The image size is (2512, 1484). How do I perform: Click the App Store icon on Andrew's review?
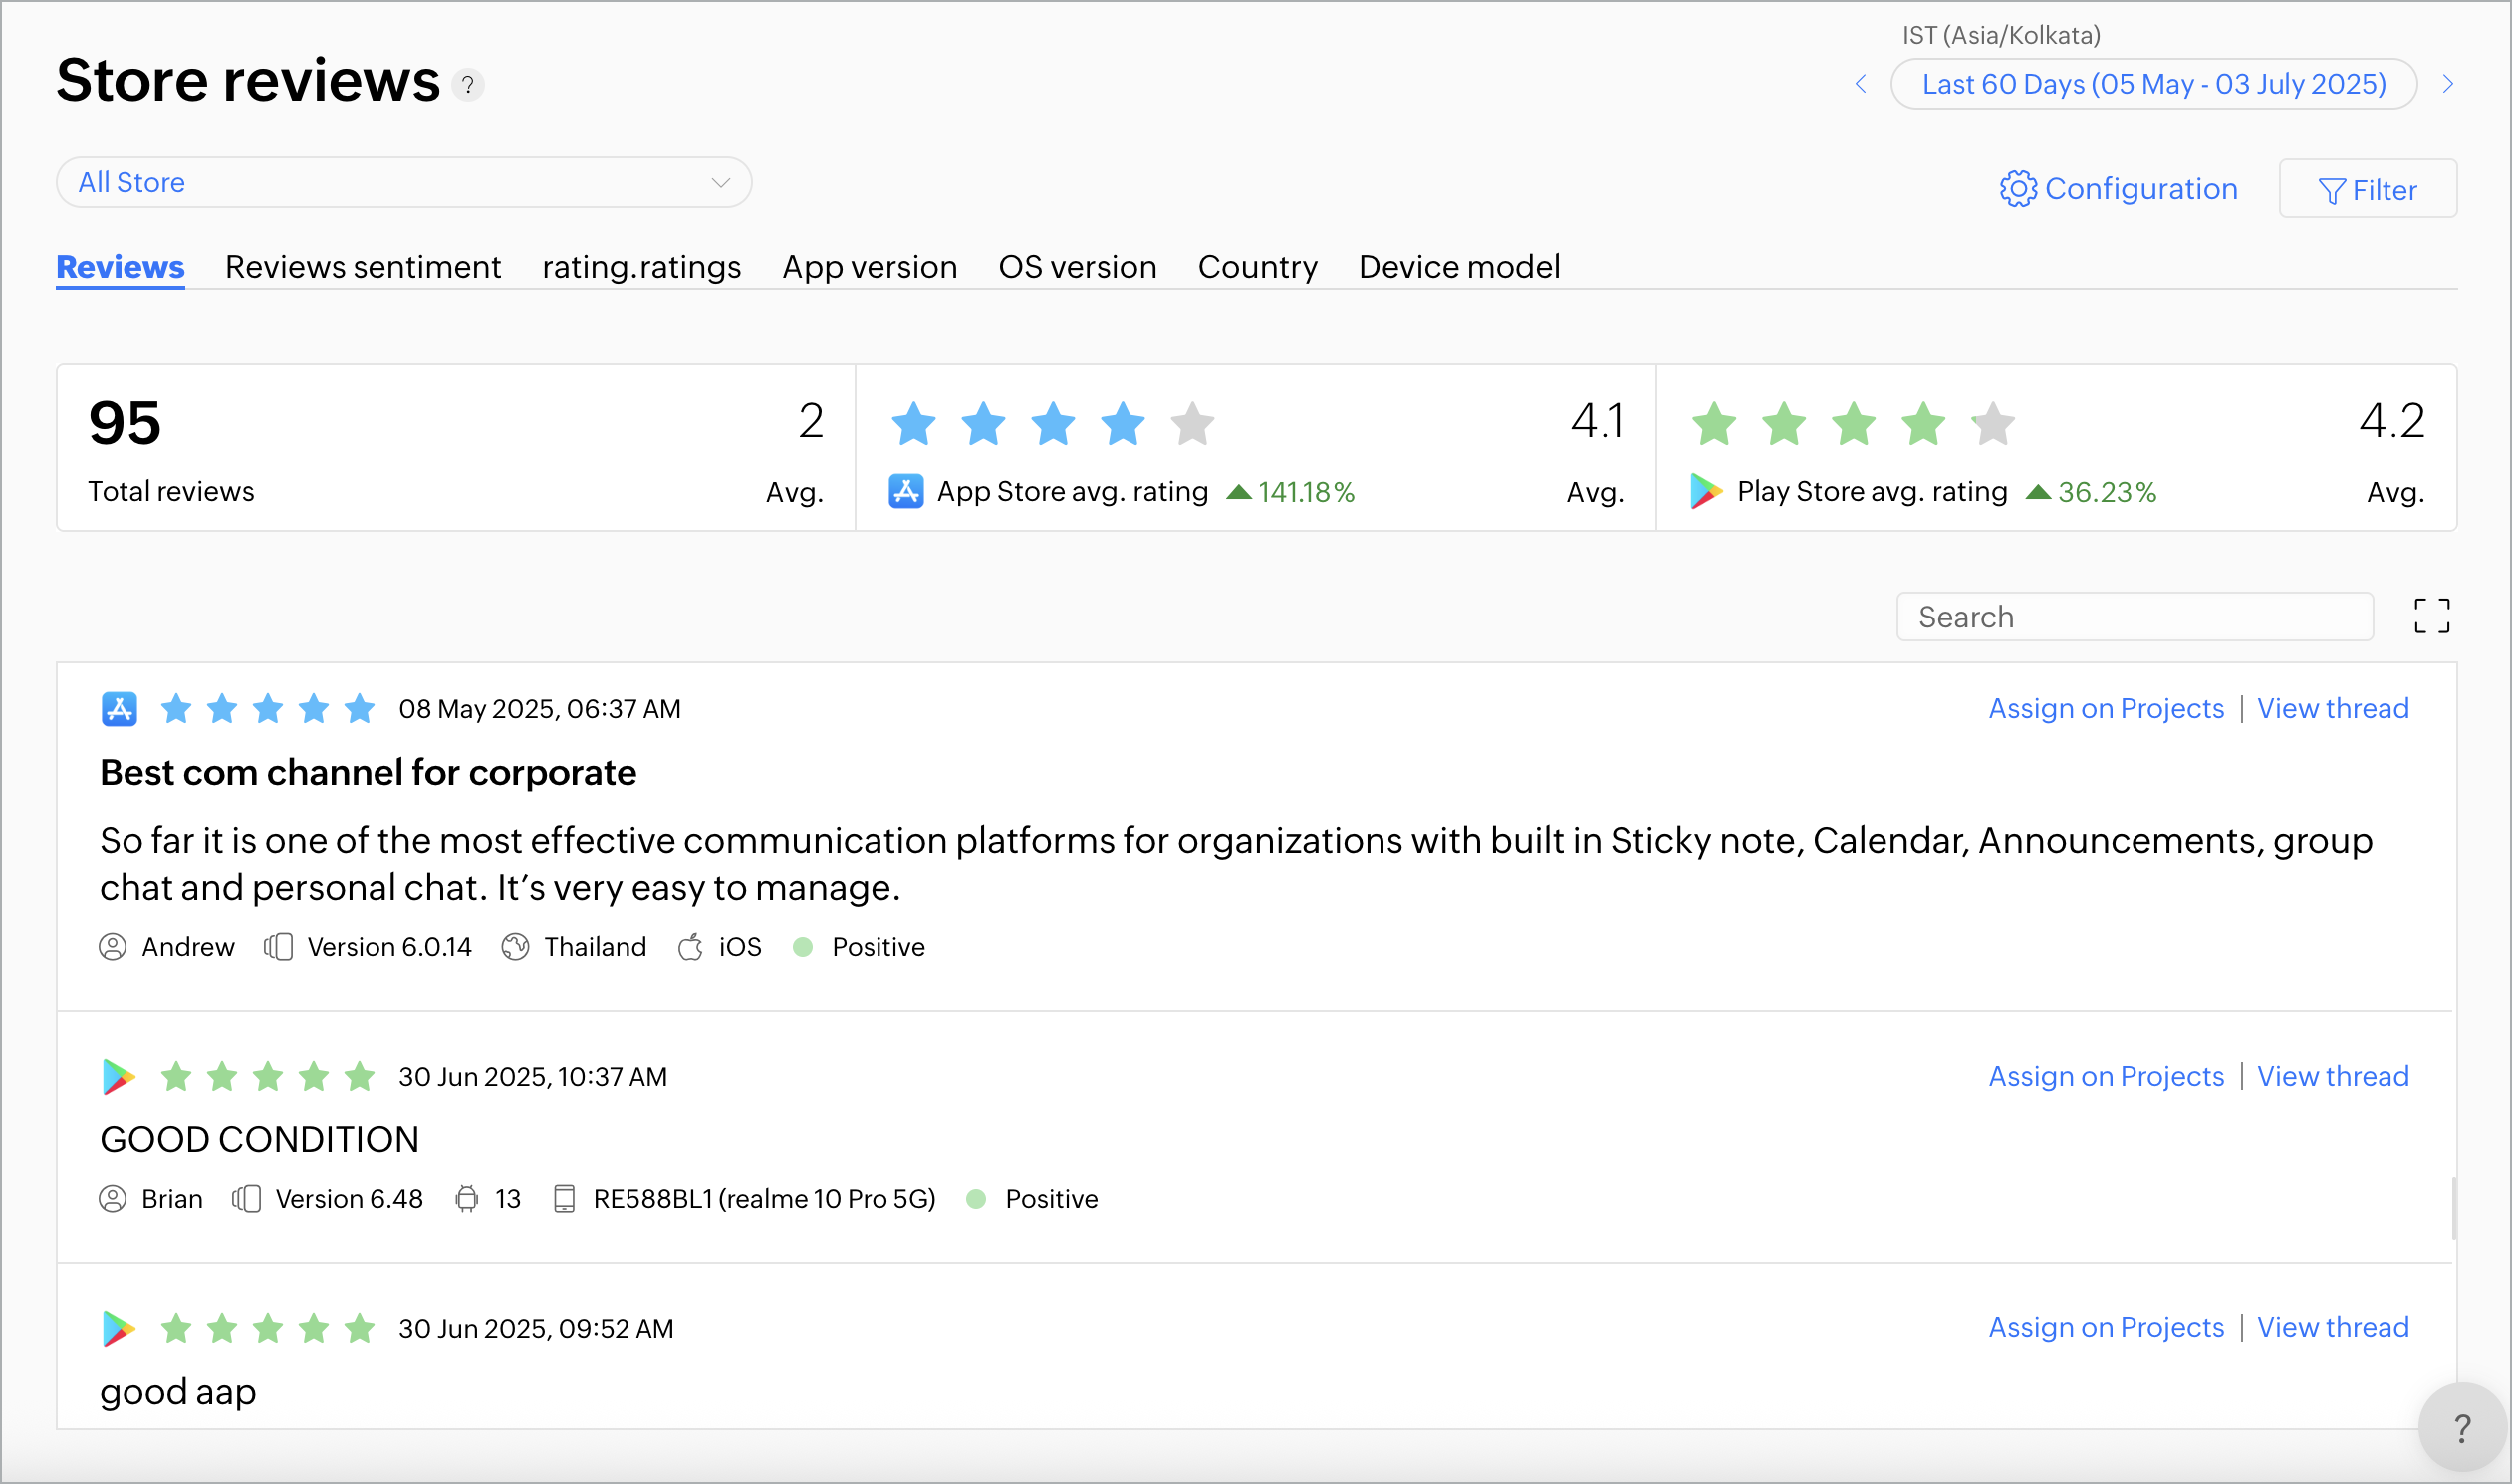click(119, 709)
